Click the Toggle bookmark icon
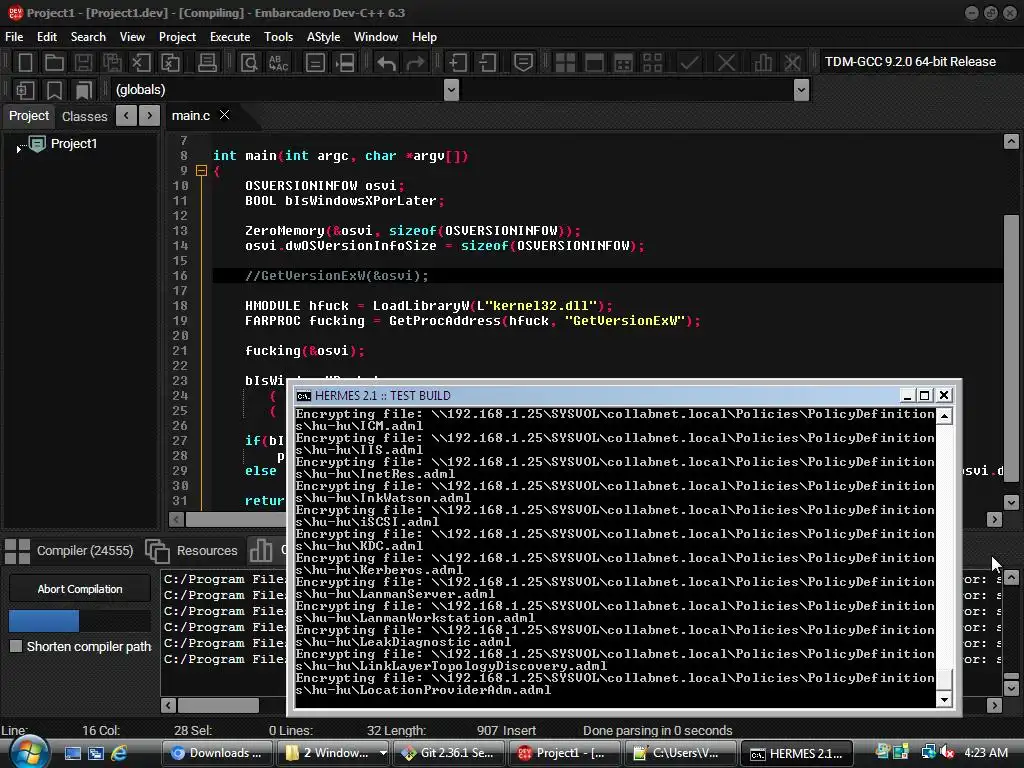The image size is (1024, 768). coord(54,89)
